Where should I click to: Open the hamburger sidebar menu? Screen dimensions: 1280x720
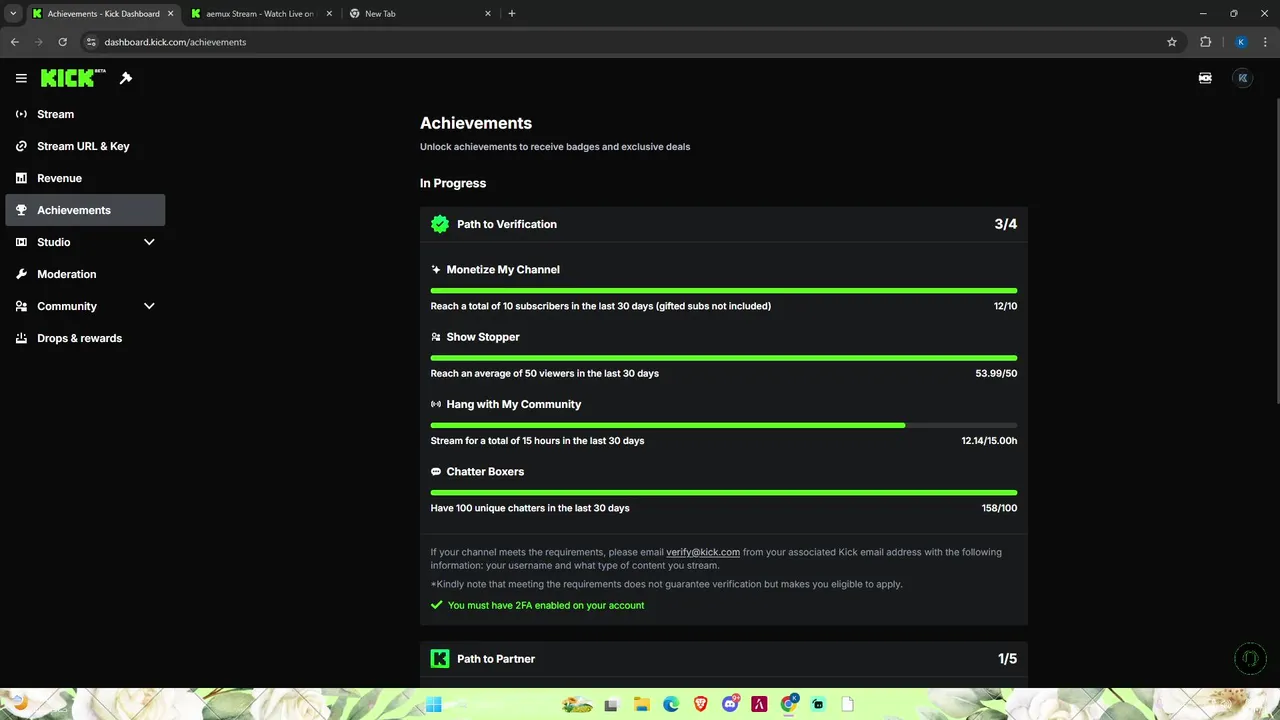point(21,78)
